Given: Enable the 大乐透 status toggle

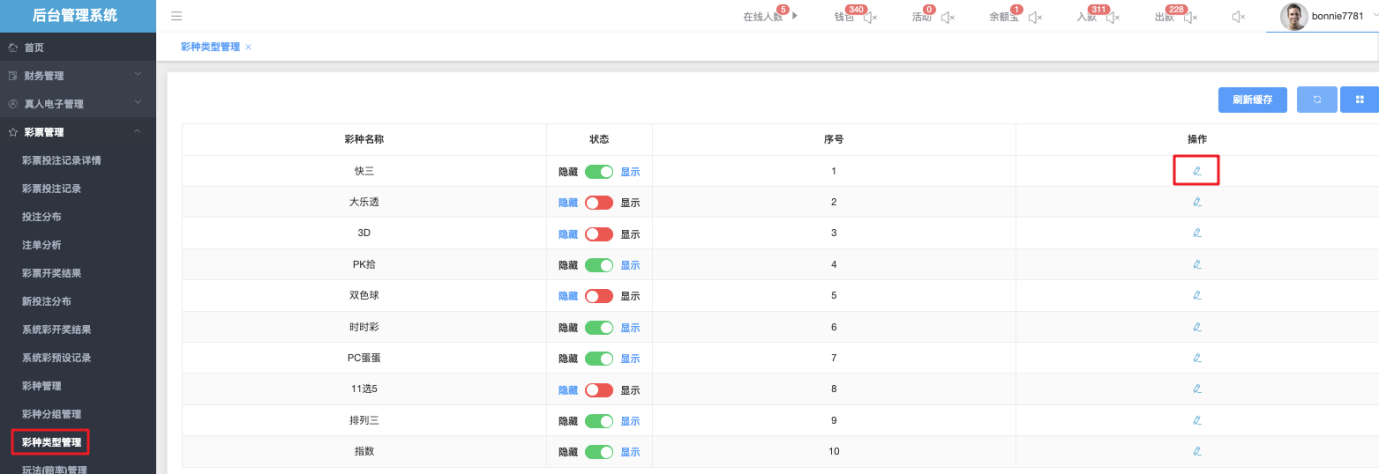Looking at the screenshot, I should click(x=598, y=203).
